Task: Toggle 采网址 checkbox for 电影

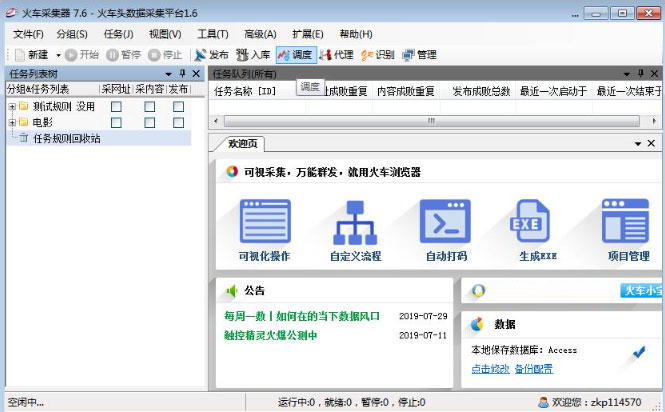Action: (x=116, y=123)
